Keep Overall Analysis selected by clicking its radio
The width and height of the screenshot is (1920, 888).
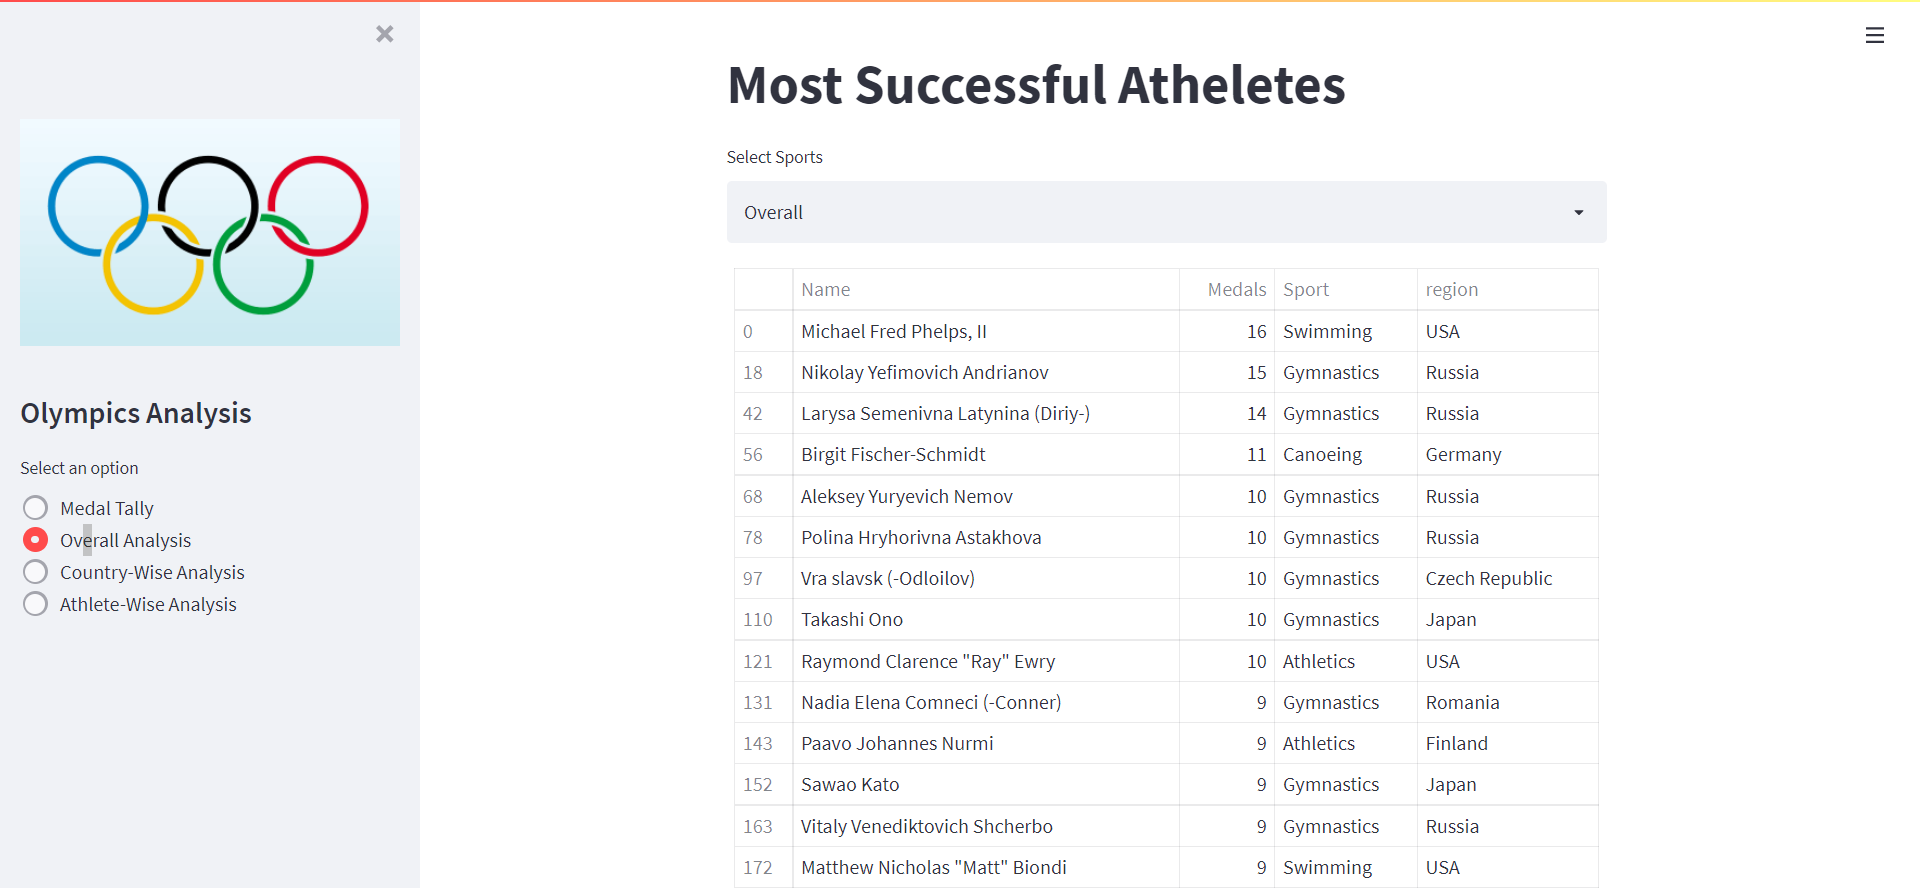point(35,539)
